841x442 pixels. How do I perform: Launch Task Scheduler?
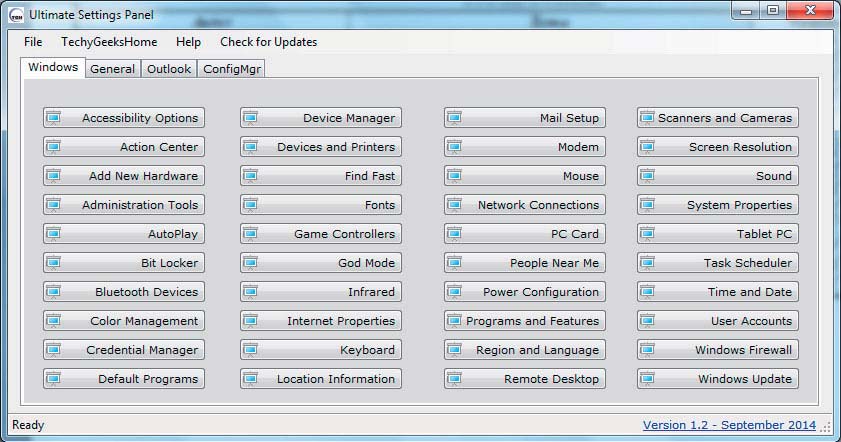718,262
